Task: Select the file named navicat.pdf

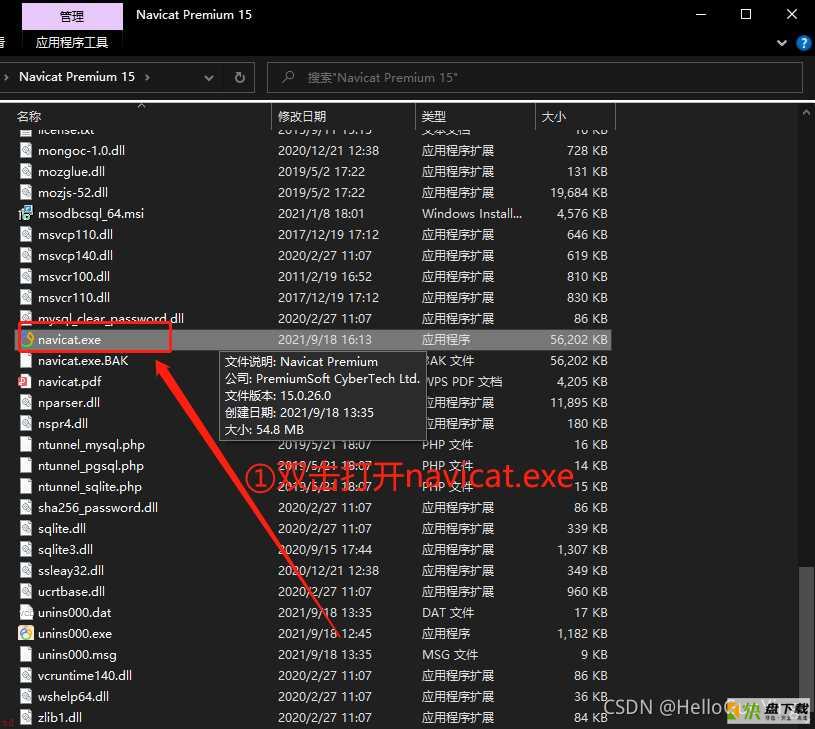Action: pos(70,382)
